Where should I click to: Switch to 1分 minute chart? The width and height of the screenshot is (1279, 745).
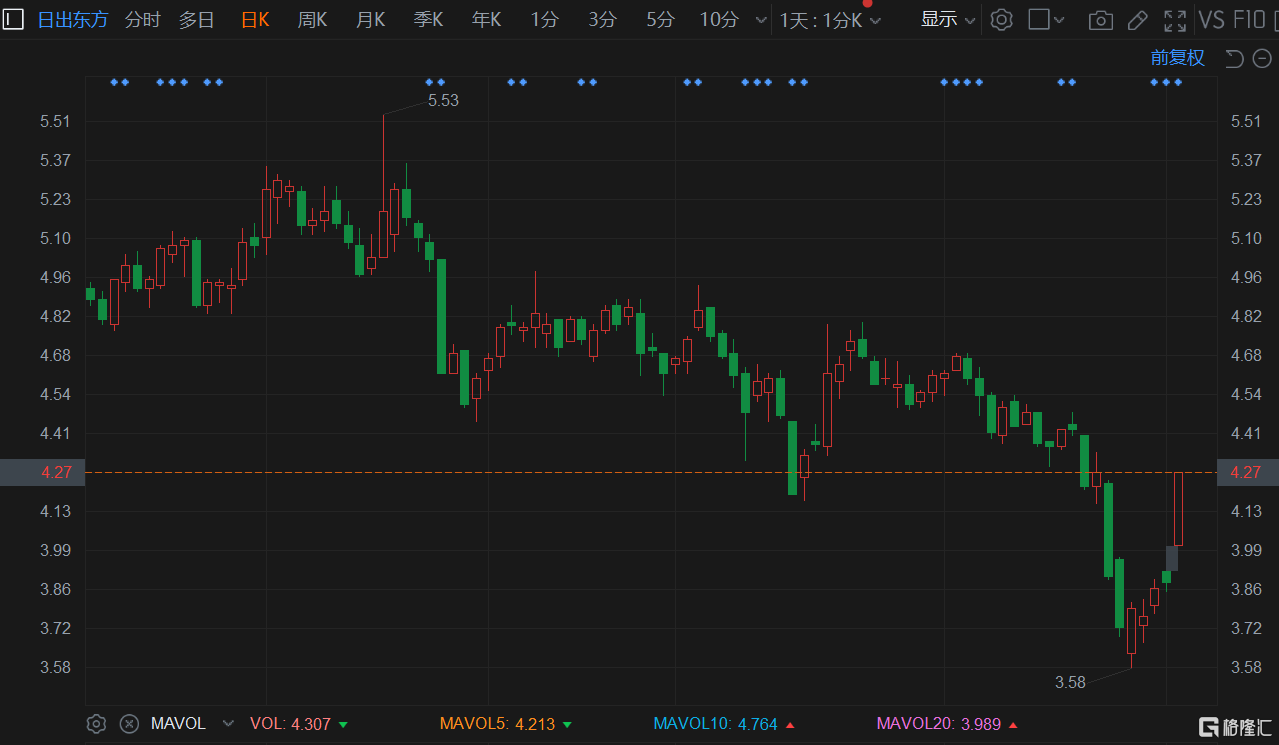pos(544,20)
